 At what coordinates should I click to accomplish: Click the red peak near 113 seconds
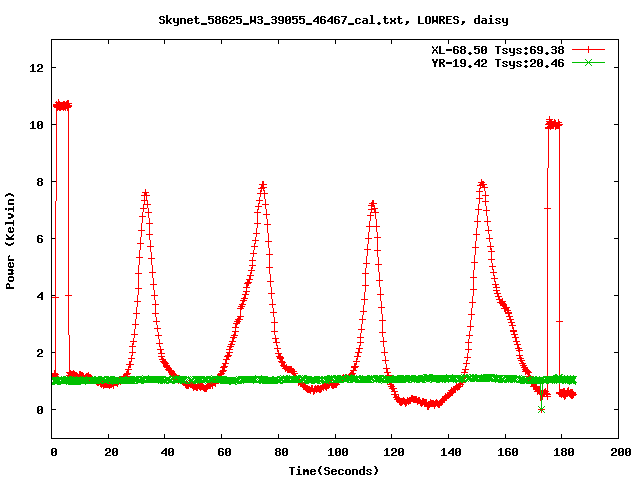coord(373,204)
